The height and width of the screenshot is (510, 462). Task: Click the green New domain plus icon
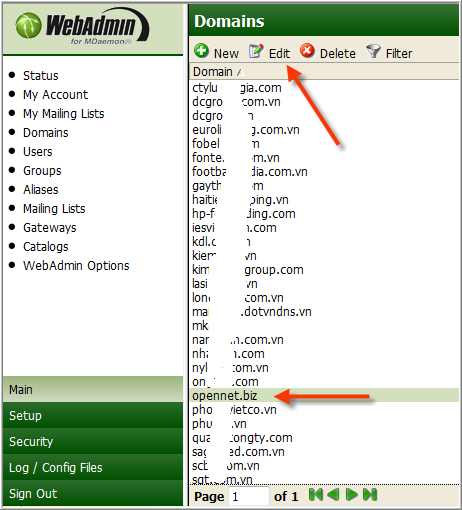[201, 51]
